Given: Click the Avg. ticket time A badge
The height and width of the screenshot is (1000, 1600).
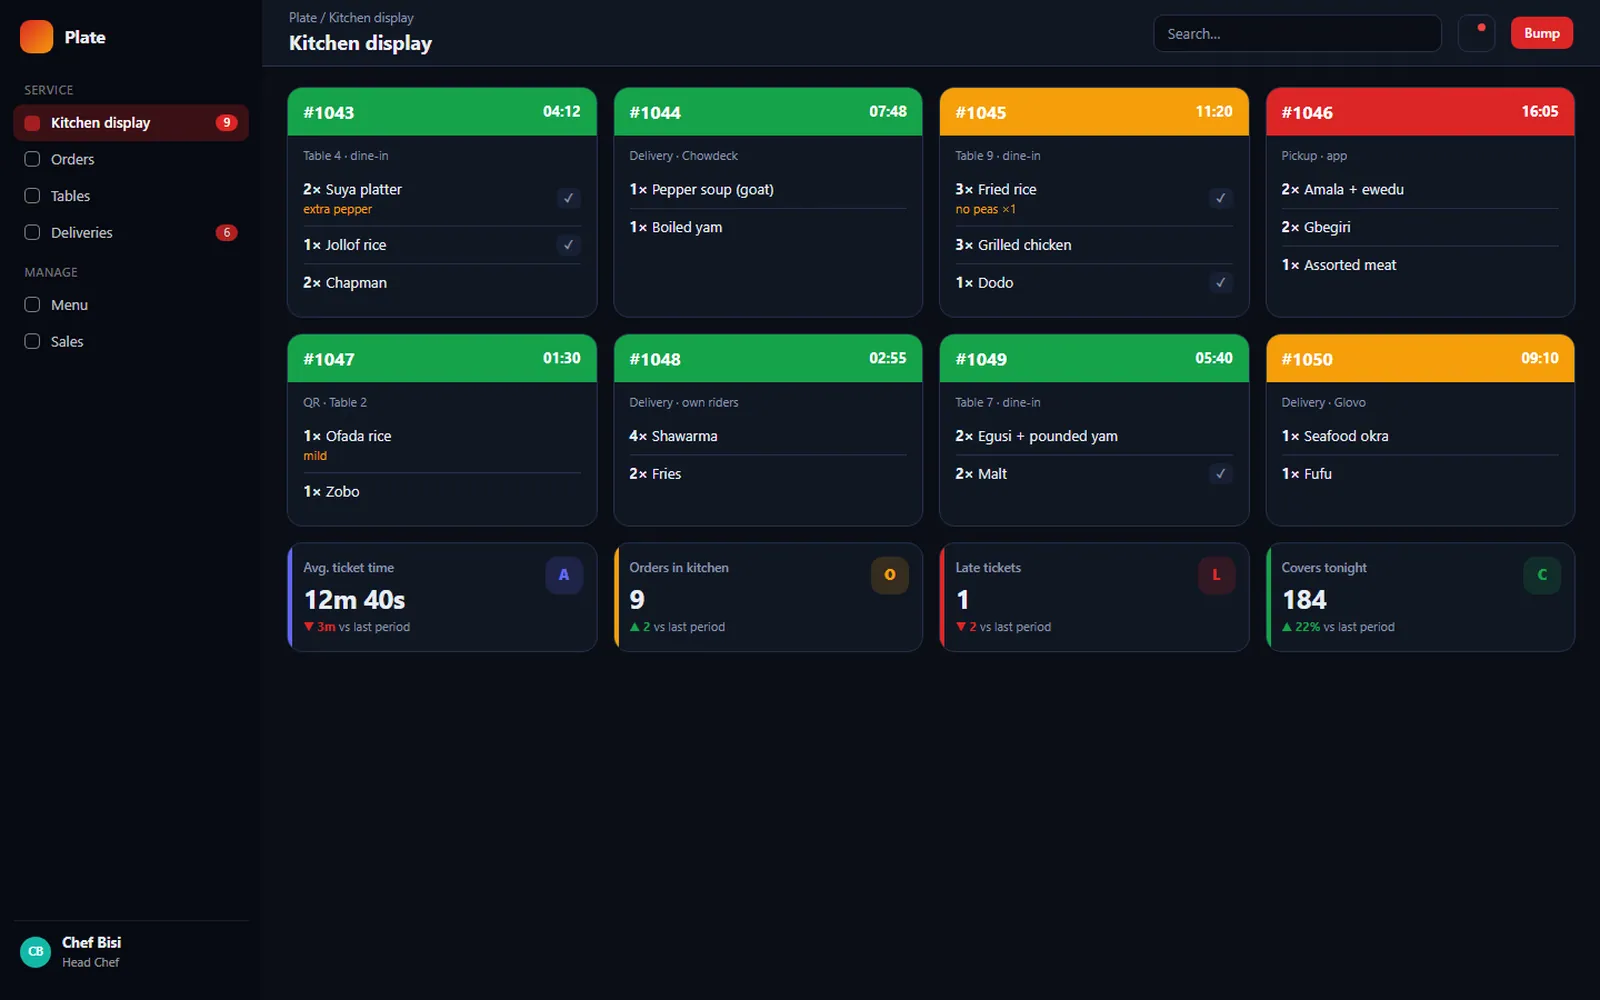Looking at the screenshot, I should 564,575.
